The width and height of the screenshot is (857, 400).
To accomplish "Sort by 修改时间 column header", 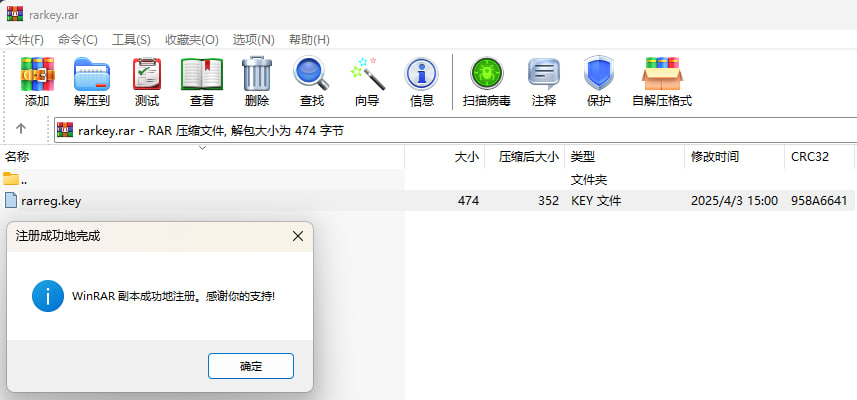I will tap(715, 157).
